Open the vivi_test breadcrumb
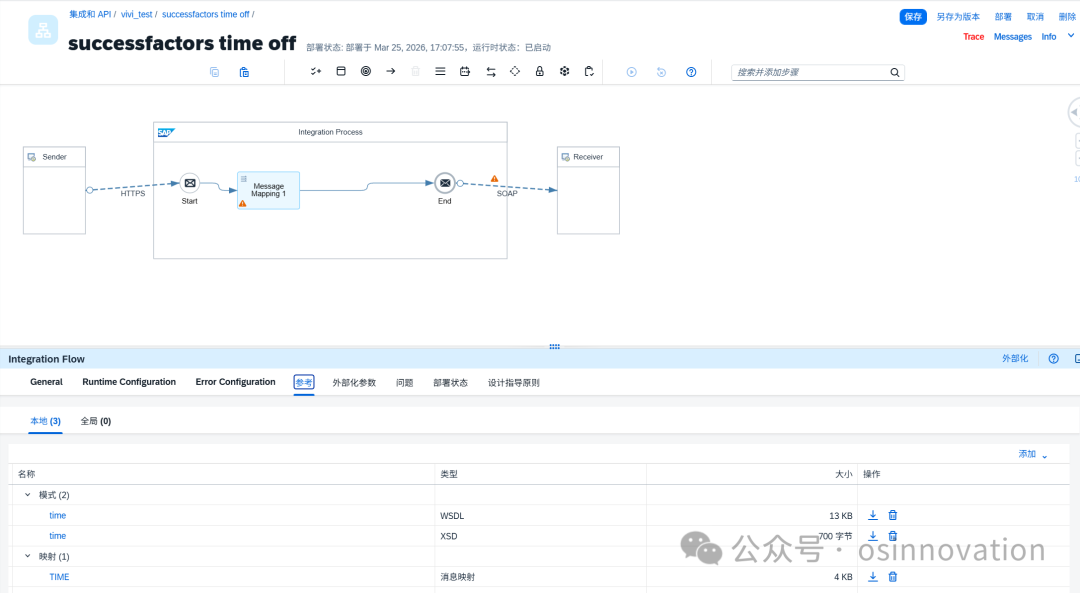 tap(136, 14)
